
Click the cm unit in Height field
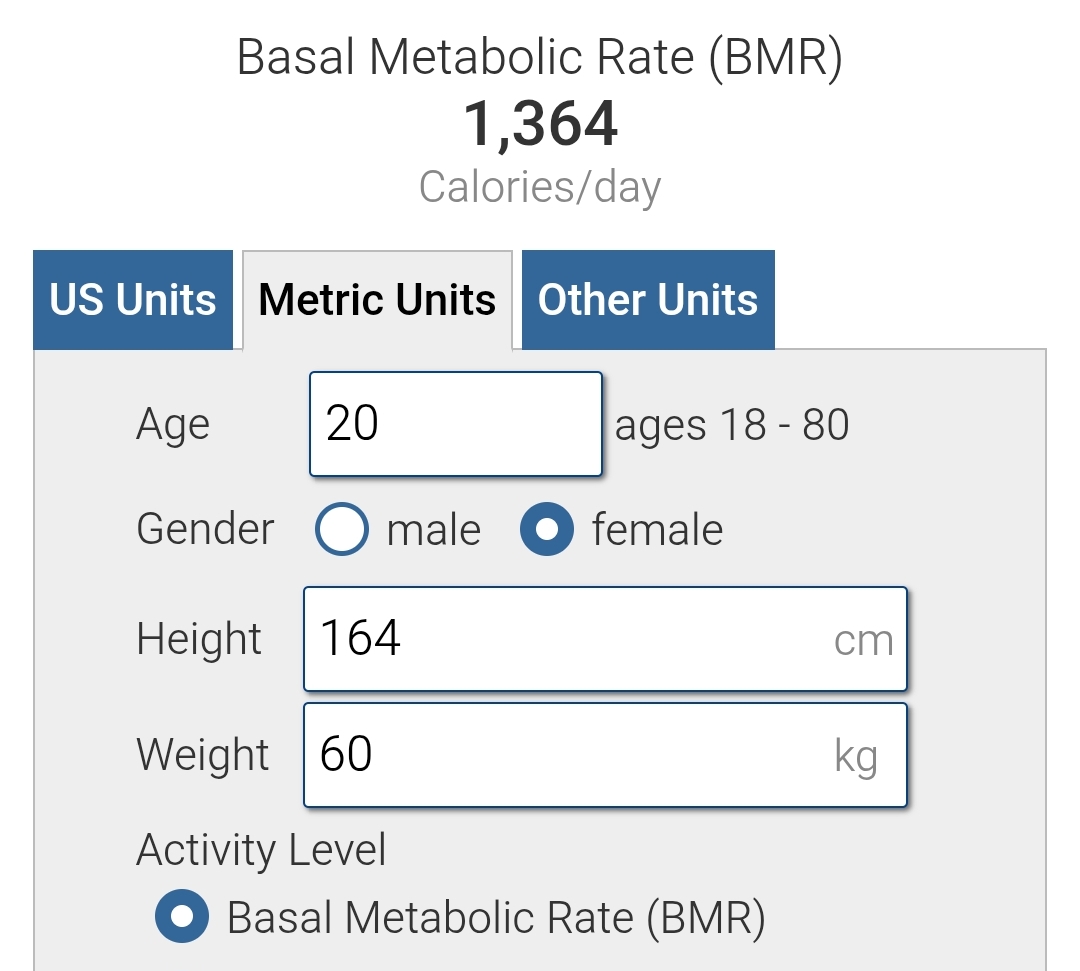(x=863, y=641)
